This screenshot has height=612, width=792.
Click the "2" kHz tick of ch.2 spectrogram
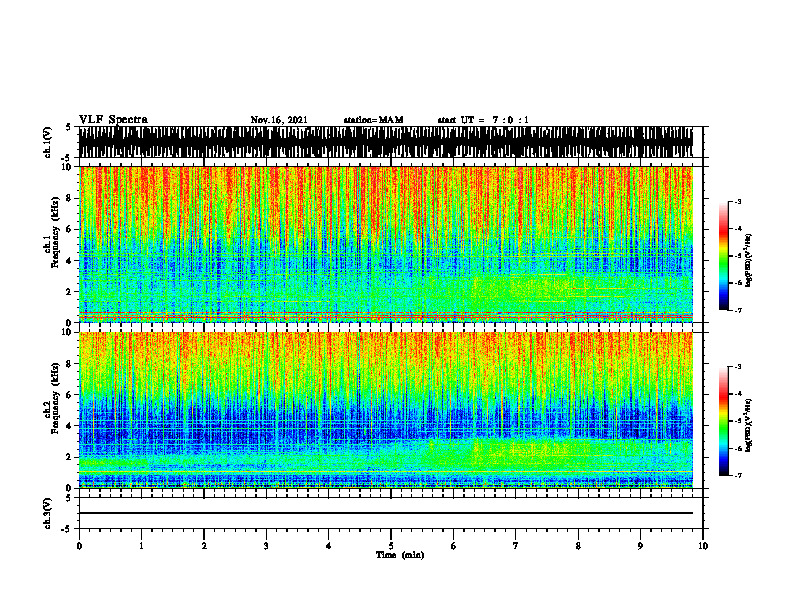(x=70, y=457)
